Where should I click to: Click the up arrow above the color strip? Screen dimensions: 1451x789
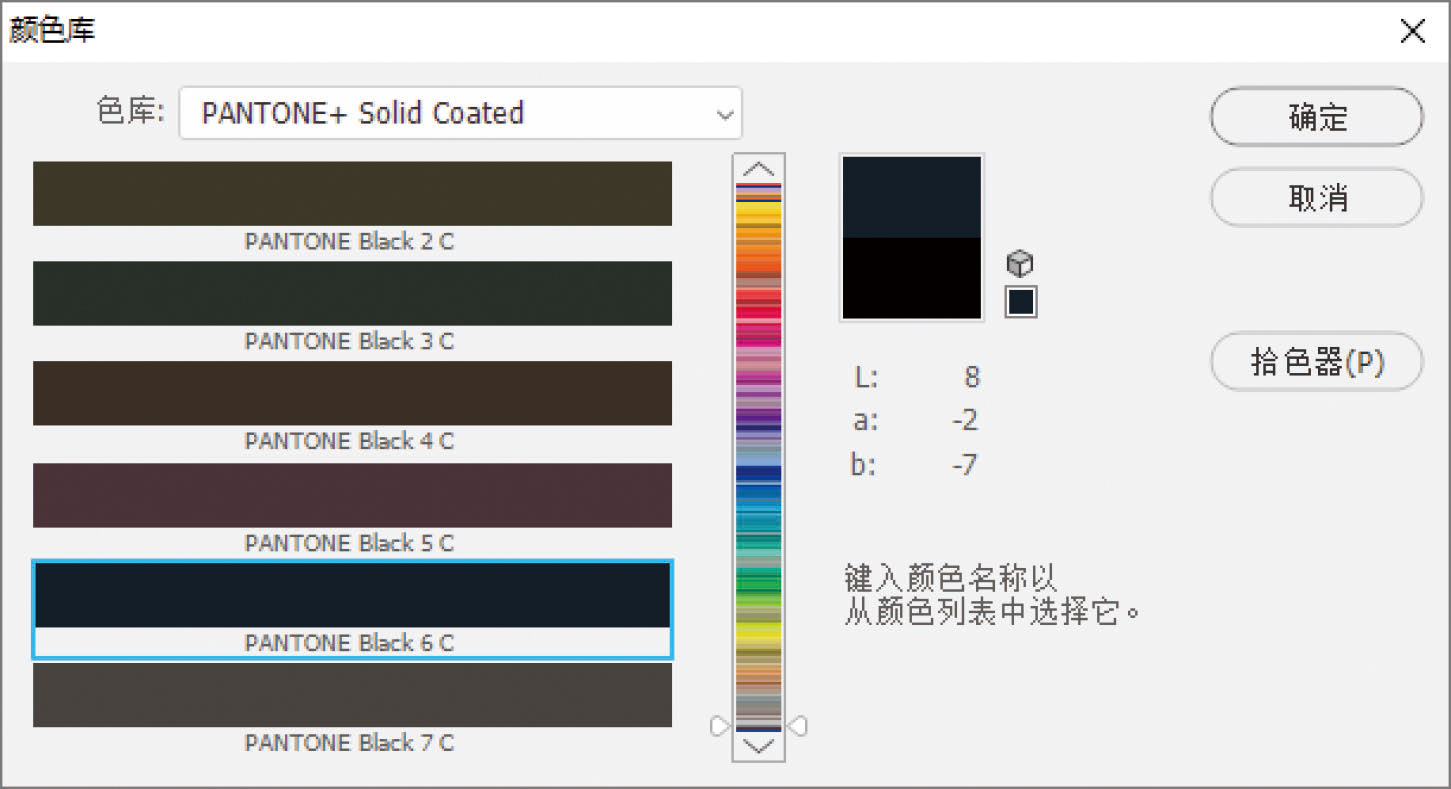click(759, 169)
